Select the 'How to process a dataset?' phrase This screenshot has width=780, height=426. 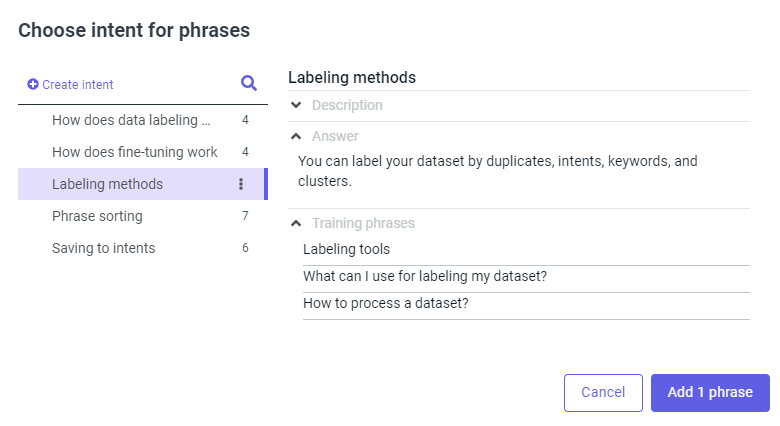tap(385, 303)
